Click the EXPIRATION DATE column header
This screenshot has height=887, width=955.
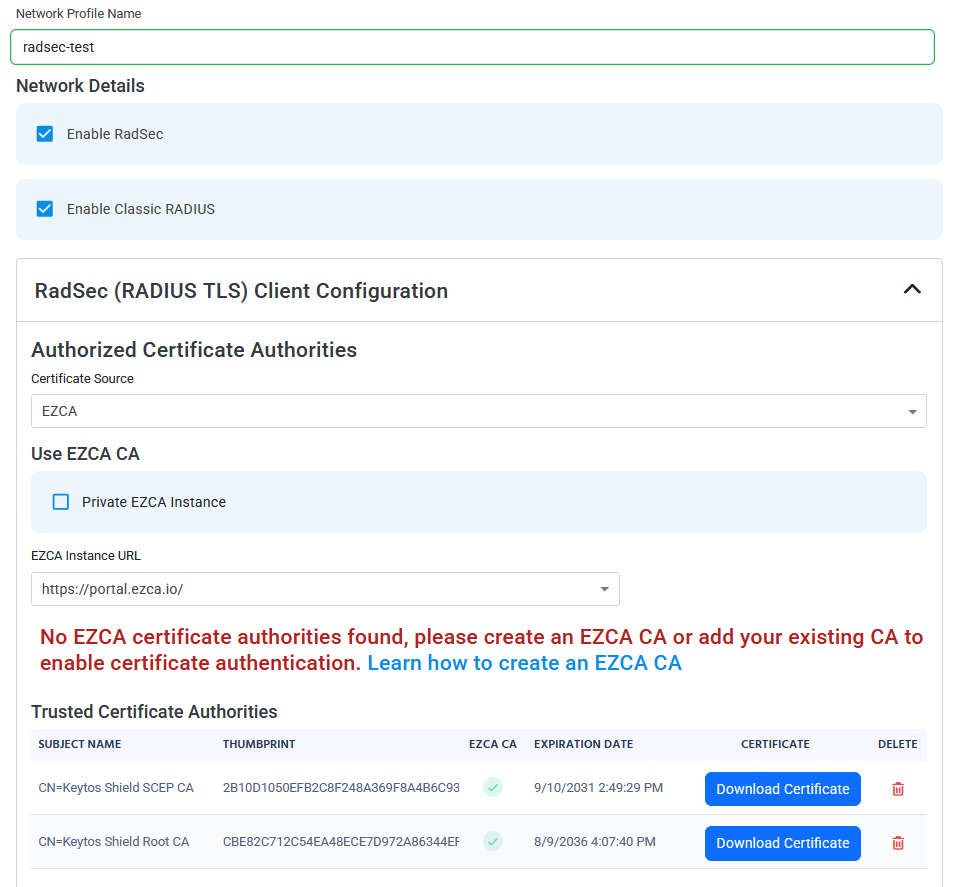pos(583,744)
